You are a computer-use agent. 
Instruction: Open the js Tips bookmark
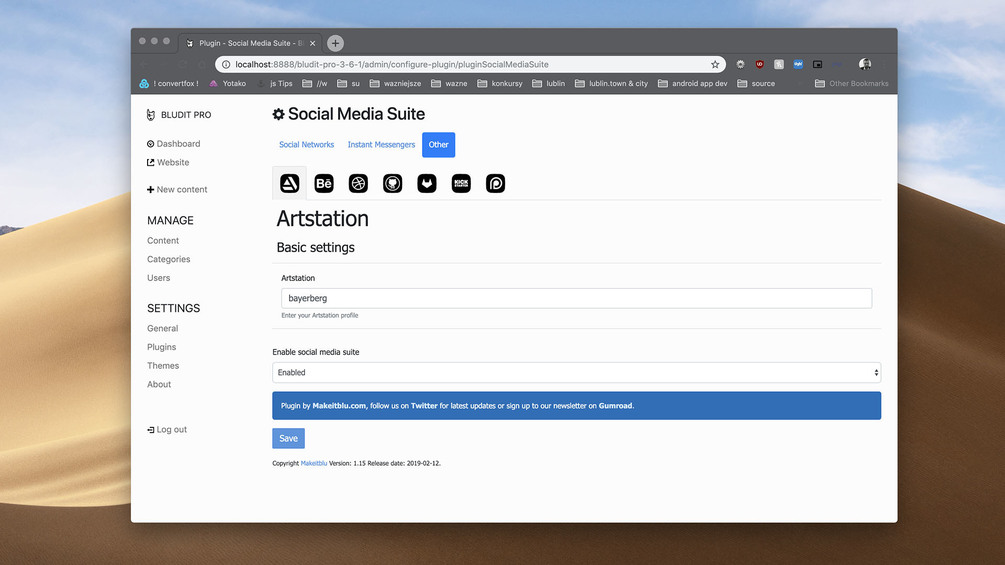(x=275, y=83)
